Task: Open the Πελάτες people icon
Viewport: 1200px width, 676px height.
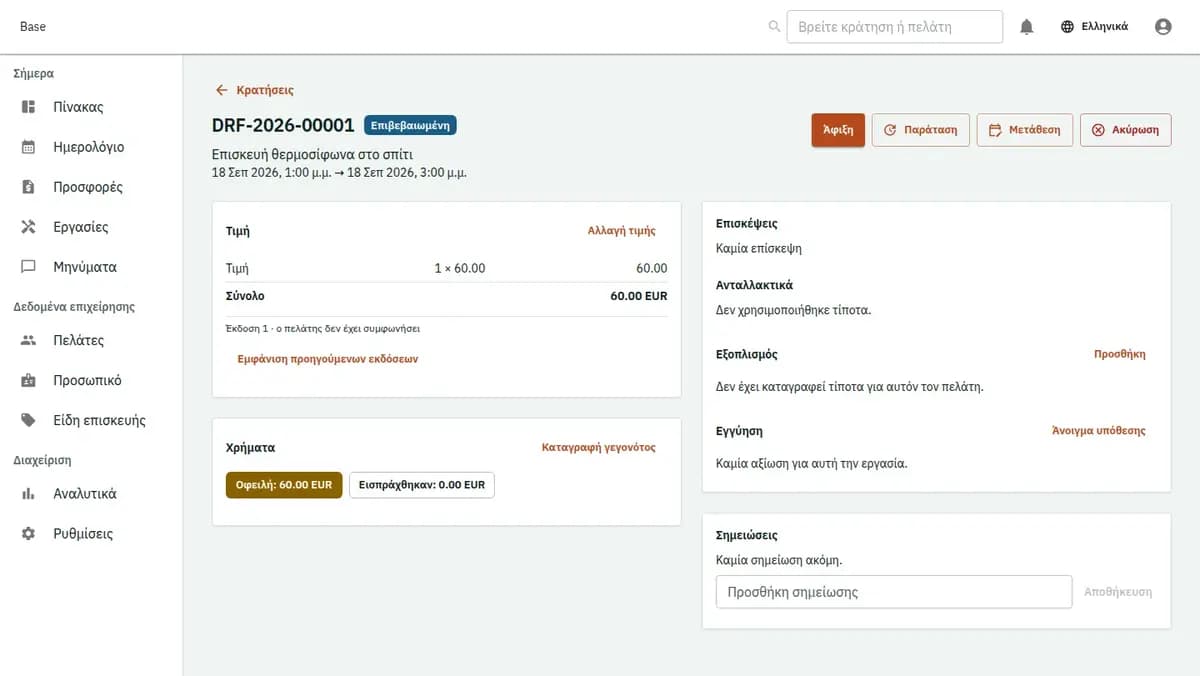Action: 29,340
